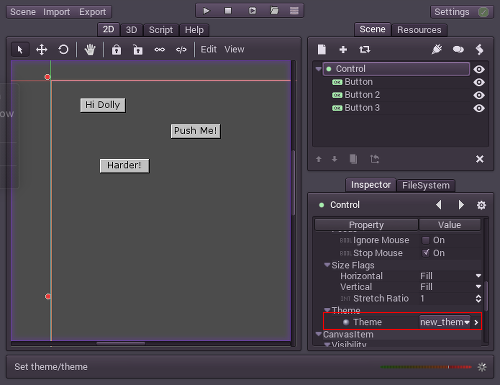
Task: Collapse the Control tree node
Action: click(318, 69)
